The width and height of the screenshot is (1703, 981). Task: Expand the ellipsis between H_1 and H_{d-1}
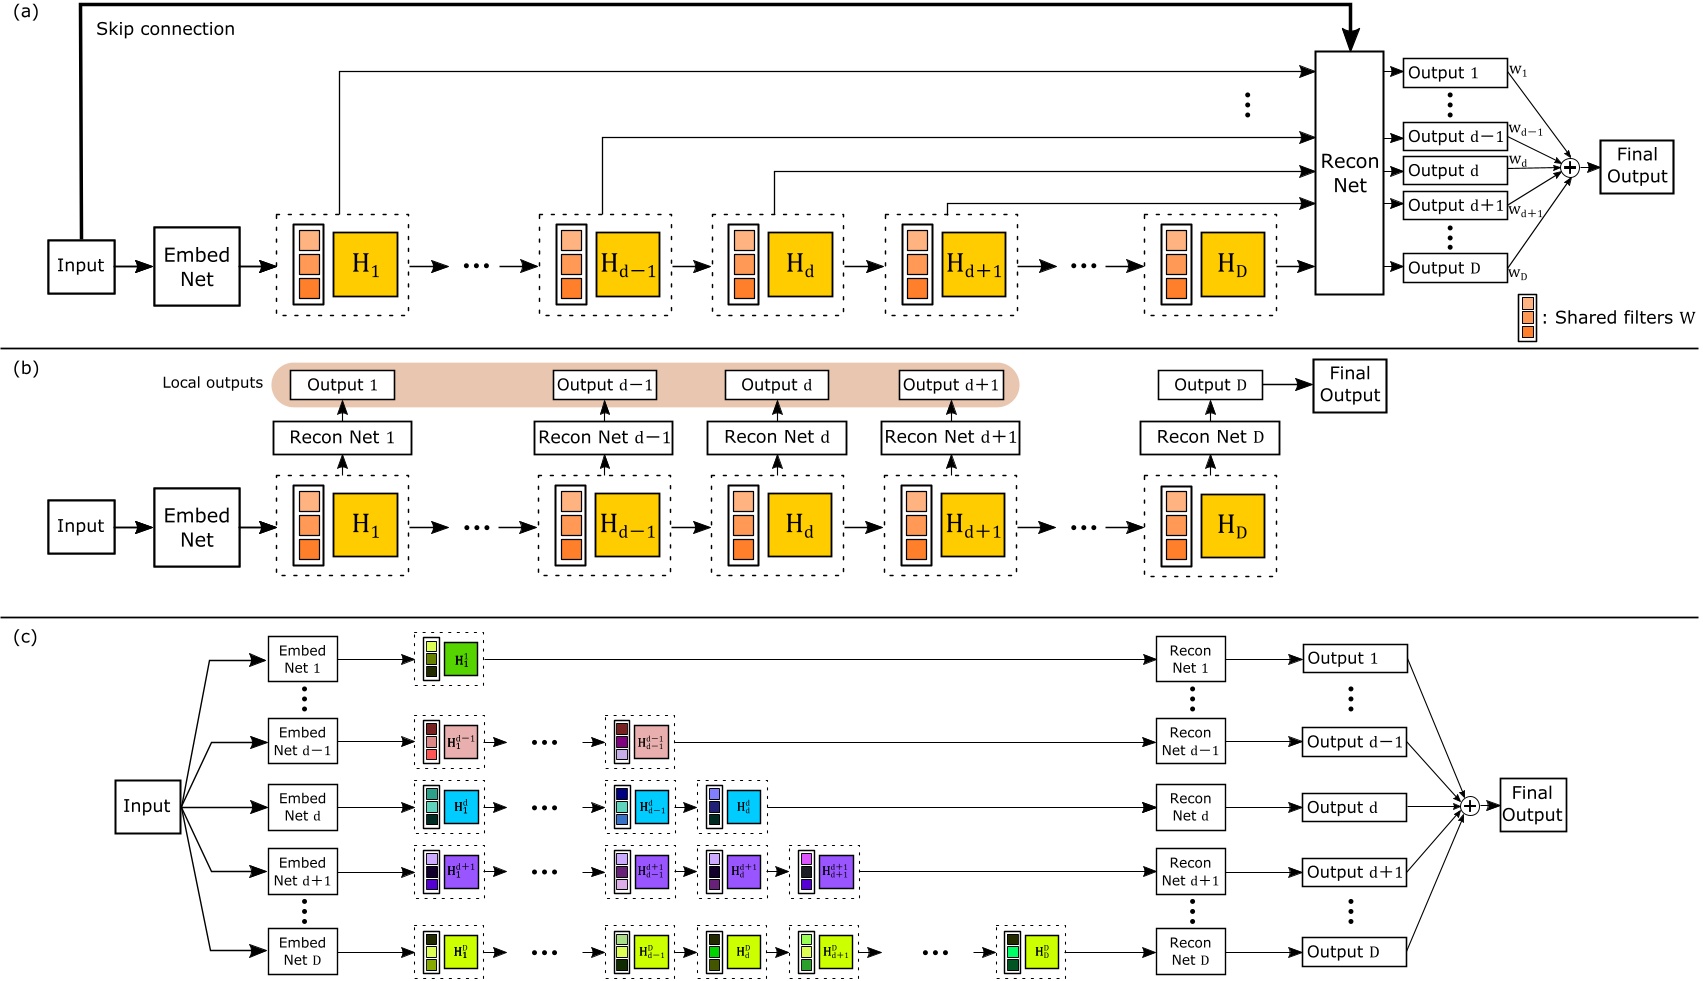click(476, 264)
